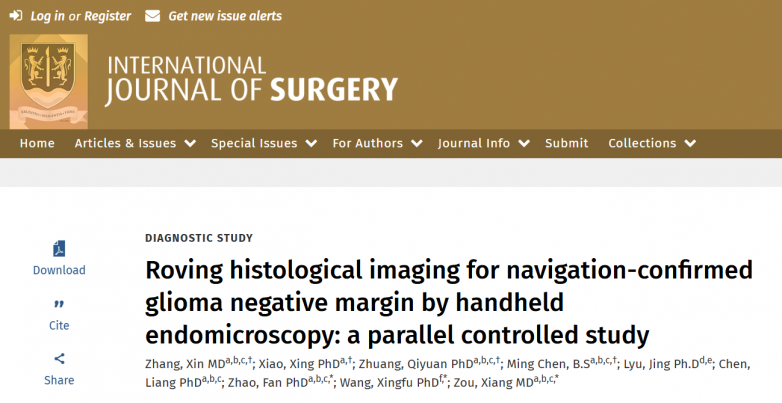Image resolution: width=782 pixels, height=403 pixels.
Task: Open the Log in link
Action: point(47,16)
